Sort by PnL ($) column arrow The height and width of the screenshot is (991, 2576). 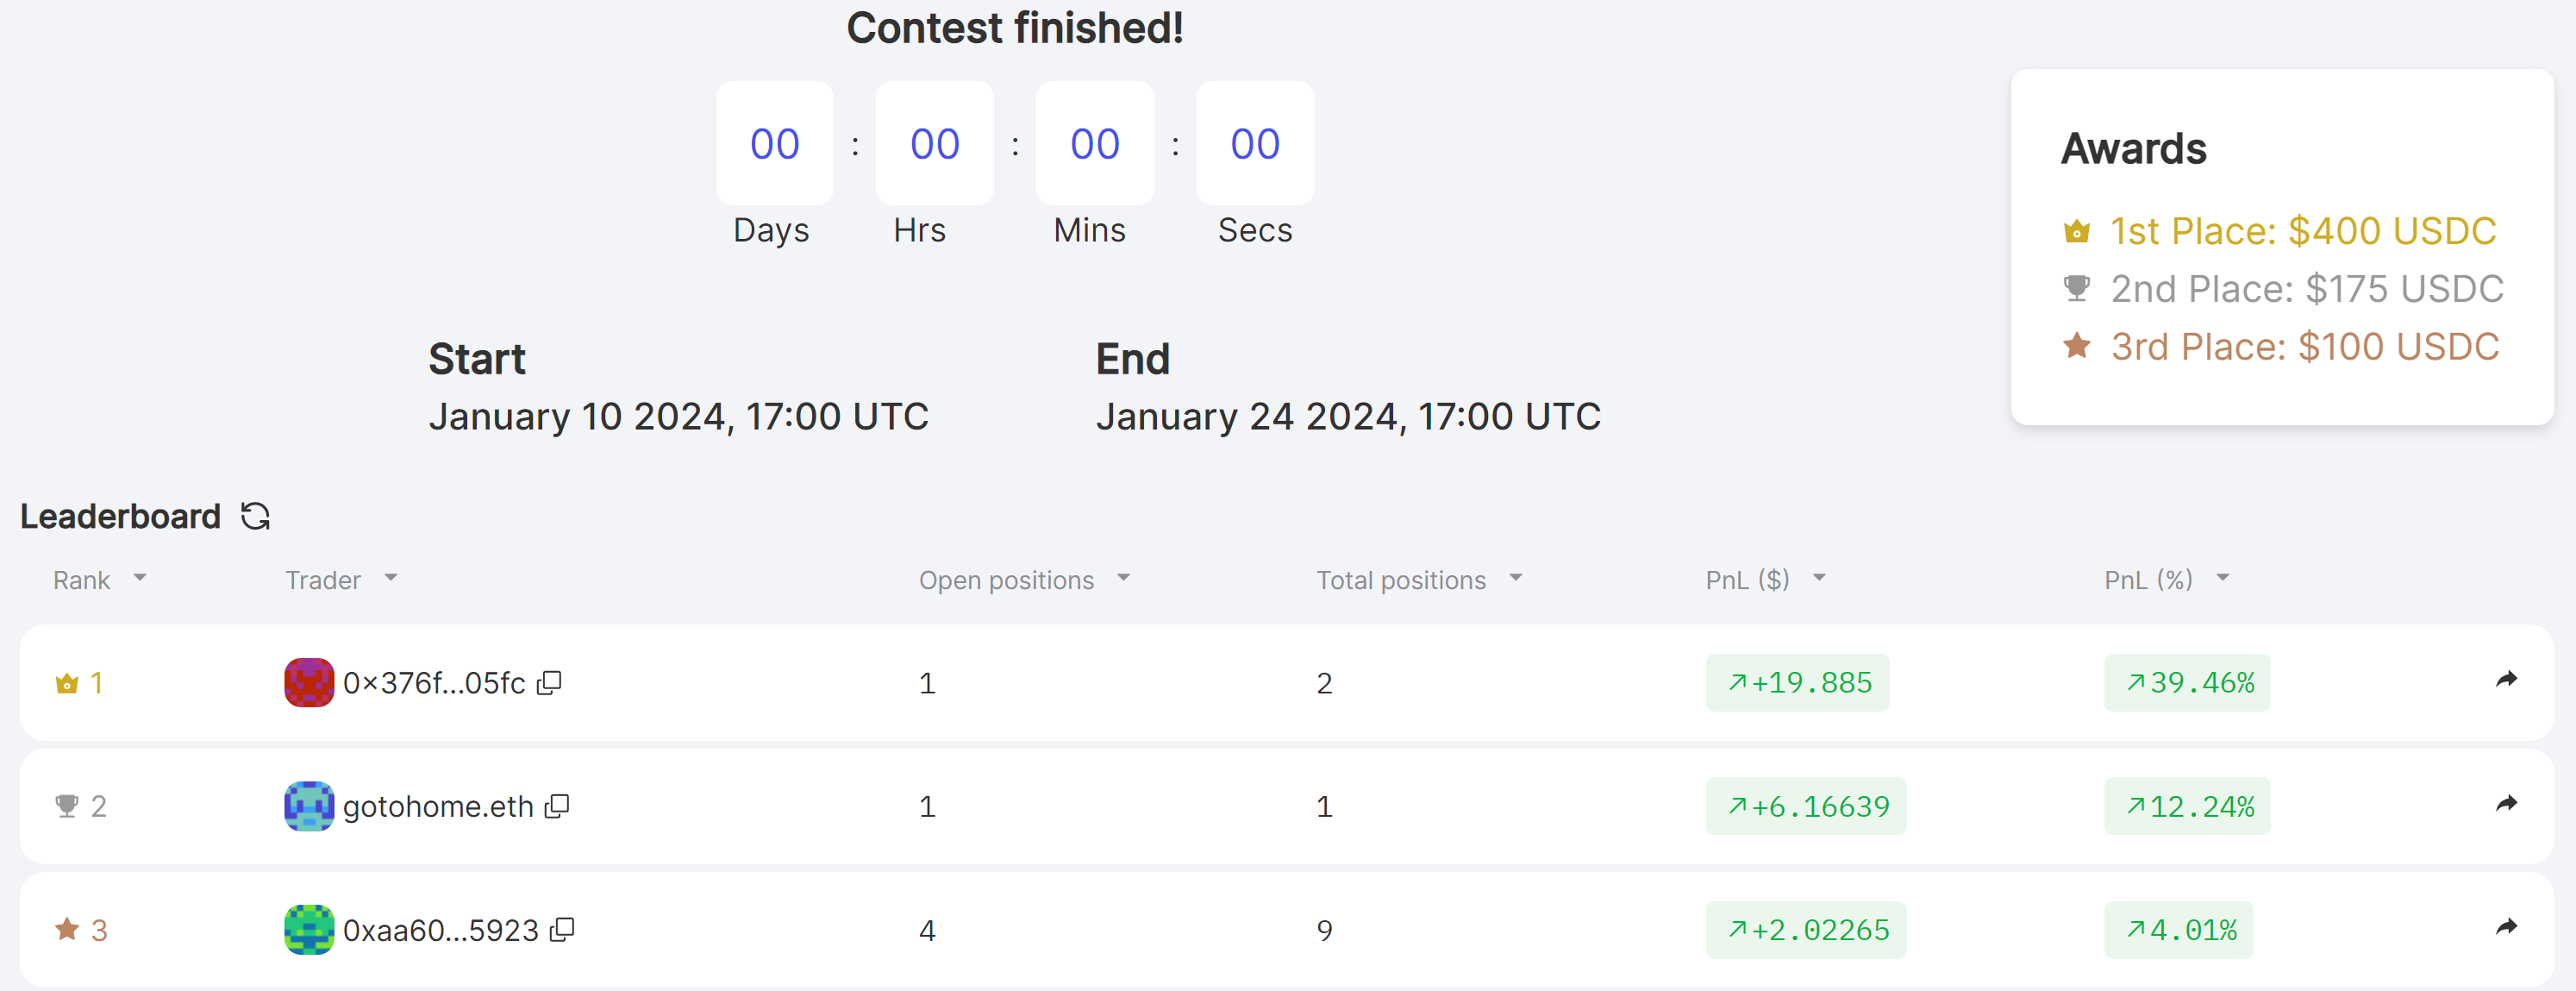pyautogui.click(x=1819, y=578)
